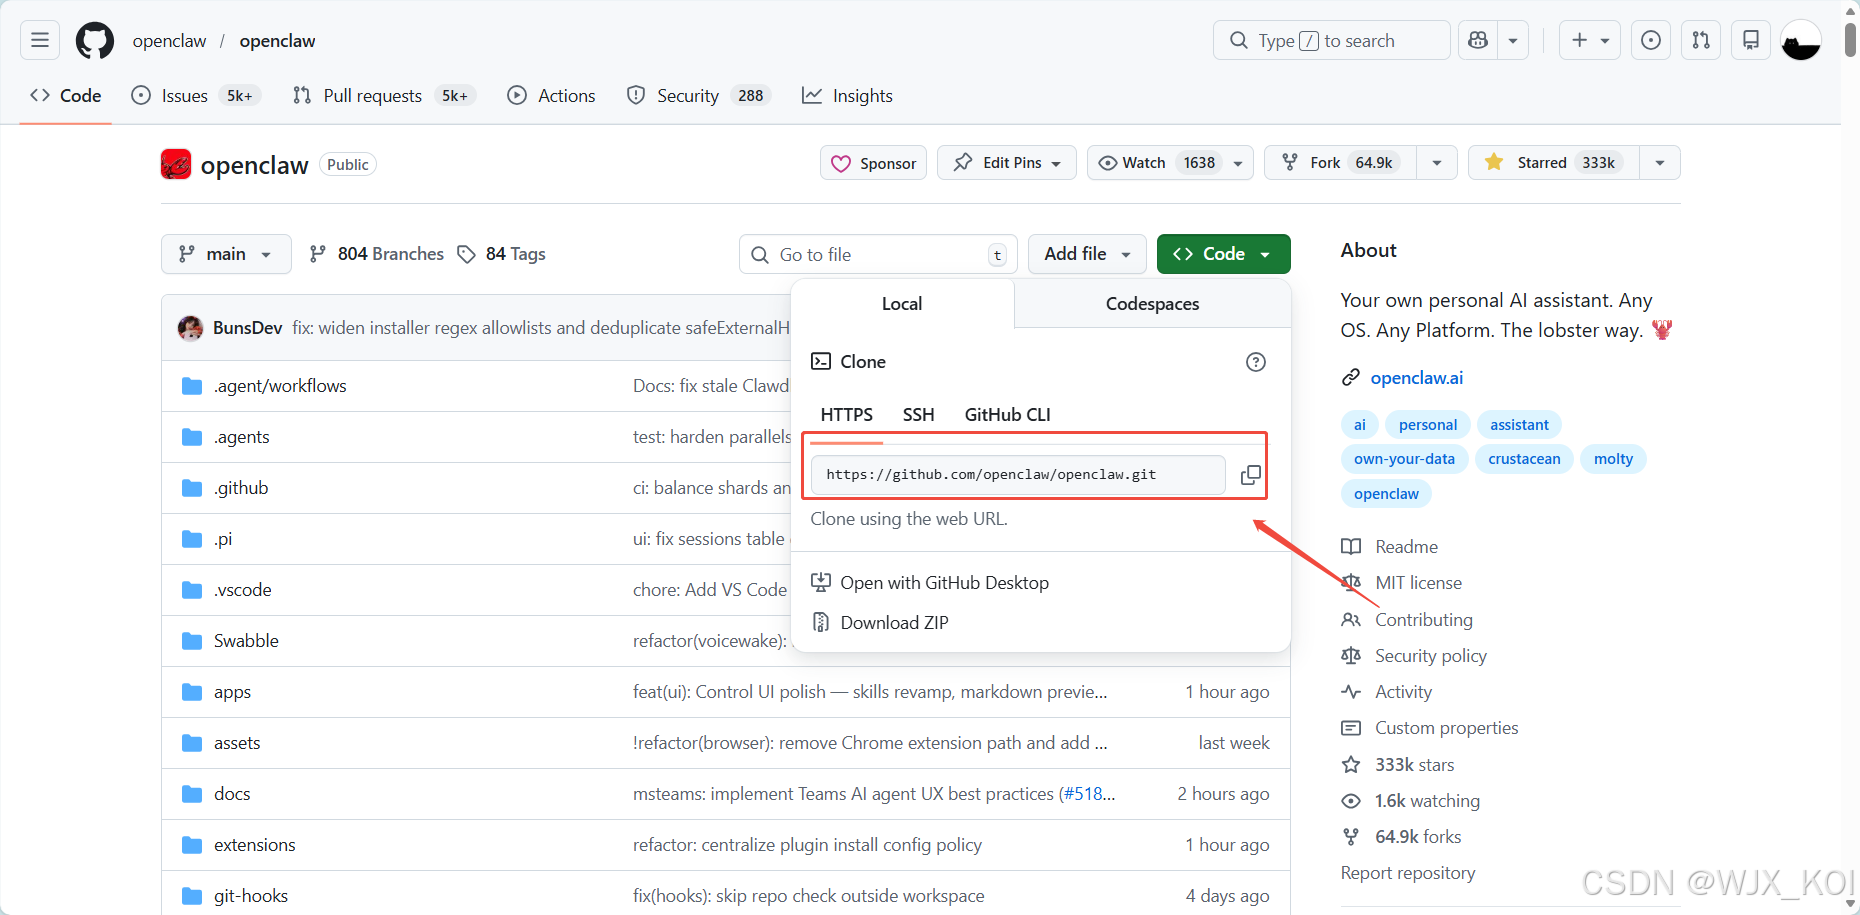This screenshot has height=915, width=1860.
Task: Open Copilot chat icon
Action: [1478, 40]
